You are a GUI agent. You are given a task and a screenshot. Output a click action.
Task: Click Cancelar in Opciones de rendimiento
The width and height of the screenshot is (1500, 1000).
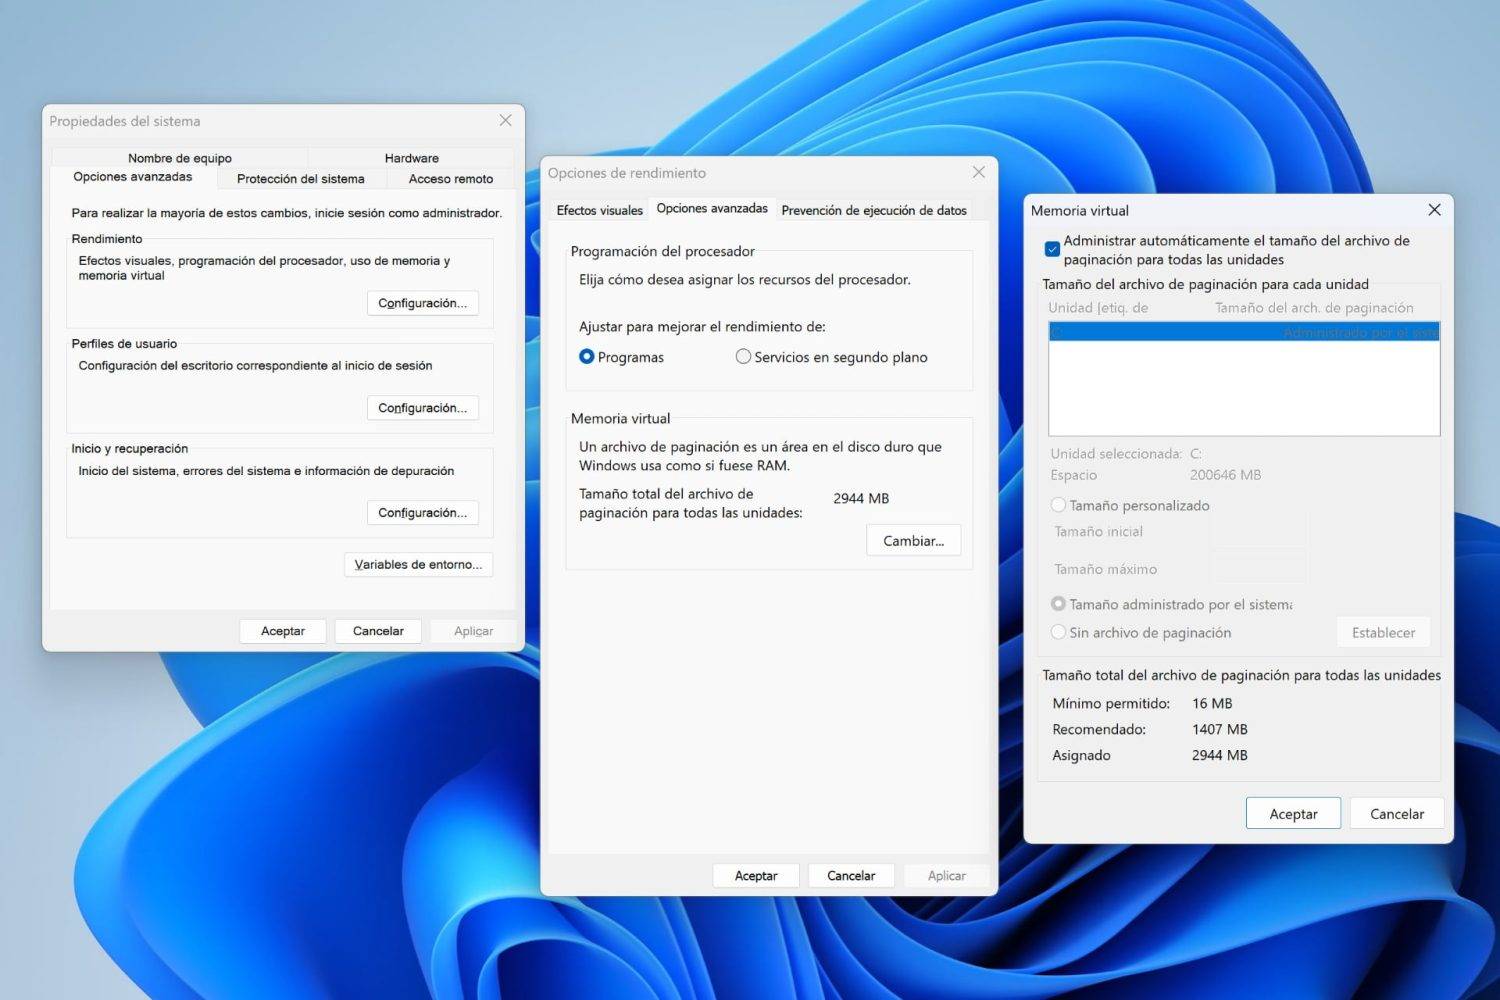(851, 876)
